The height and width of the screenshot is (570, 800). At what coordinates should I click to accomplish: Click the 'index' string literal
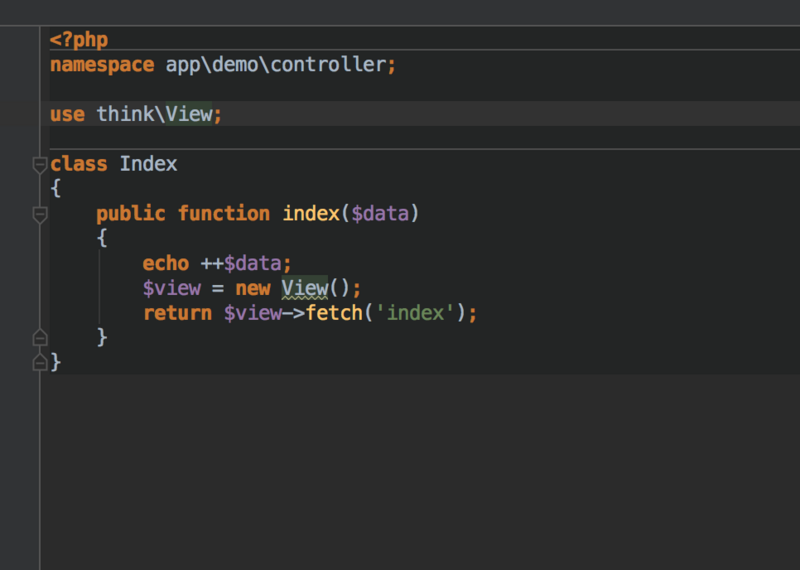point(415,313)
